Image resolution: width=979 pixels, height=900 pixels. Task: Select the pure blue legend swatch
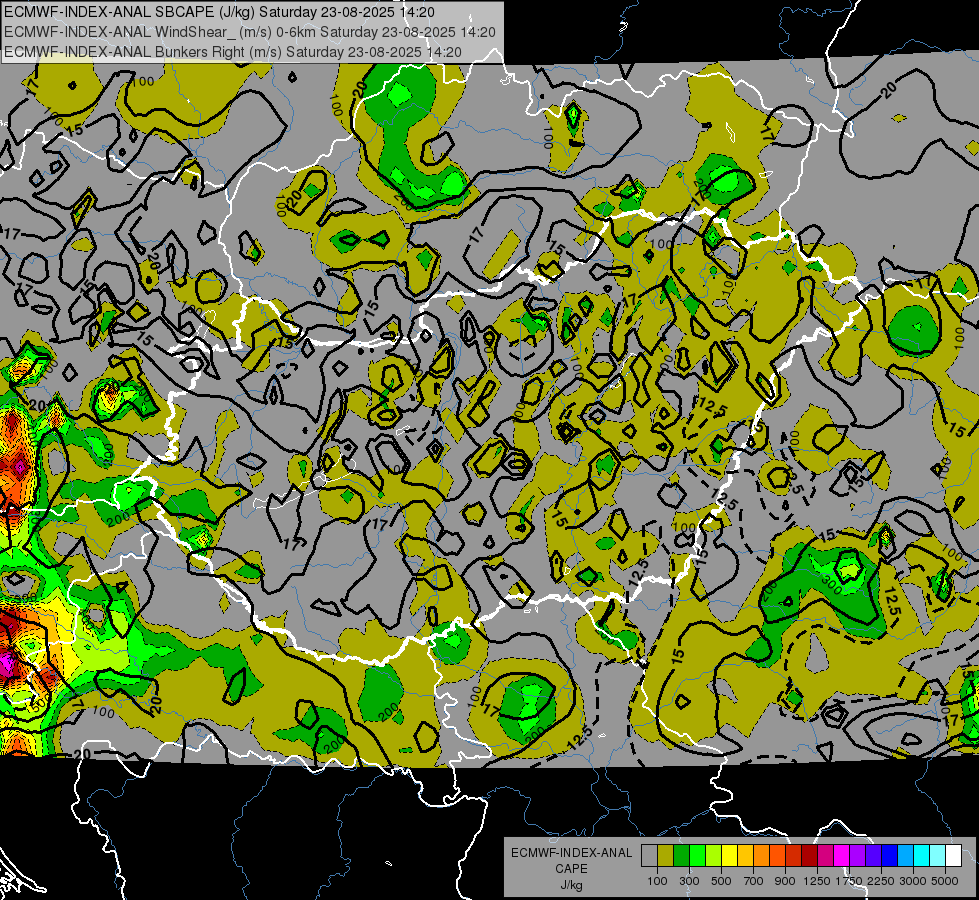click(x=890, y=855)
